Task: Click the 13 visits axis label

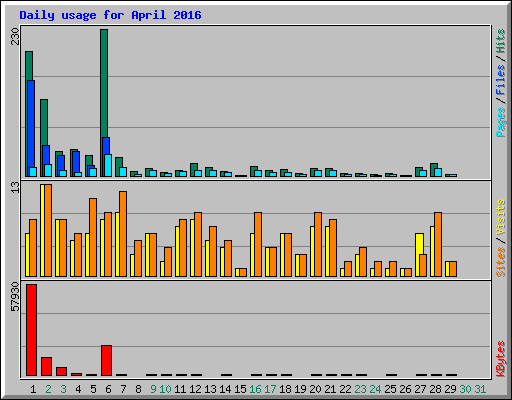Action: (x=15, y=187)
